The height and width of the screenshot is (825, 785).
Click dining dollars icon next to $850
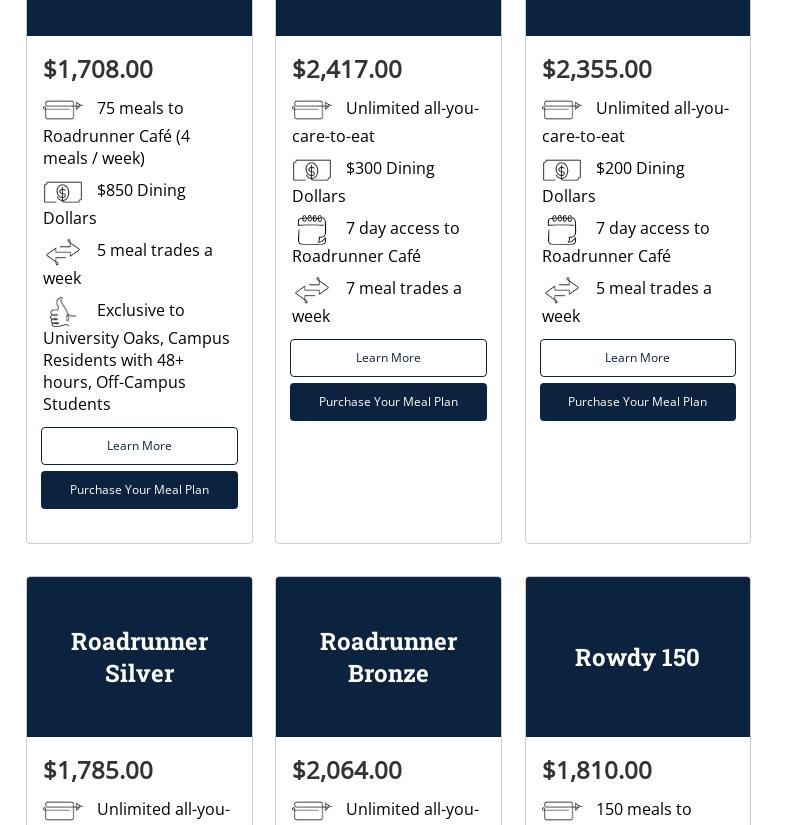[x=62, y=191]
